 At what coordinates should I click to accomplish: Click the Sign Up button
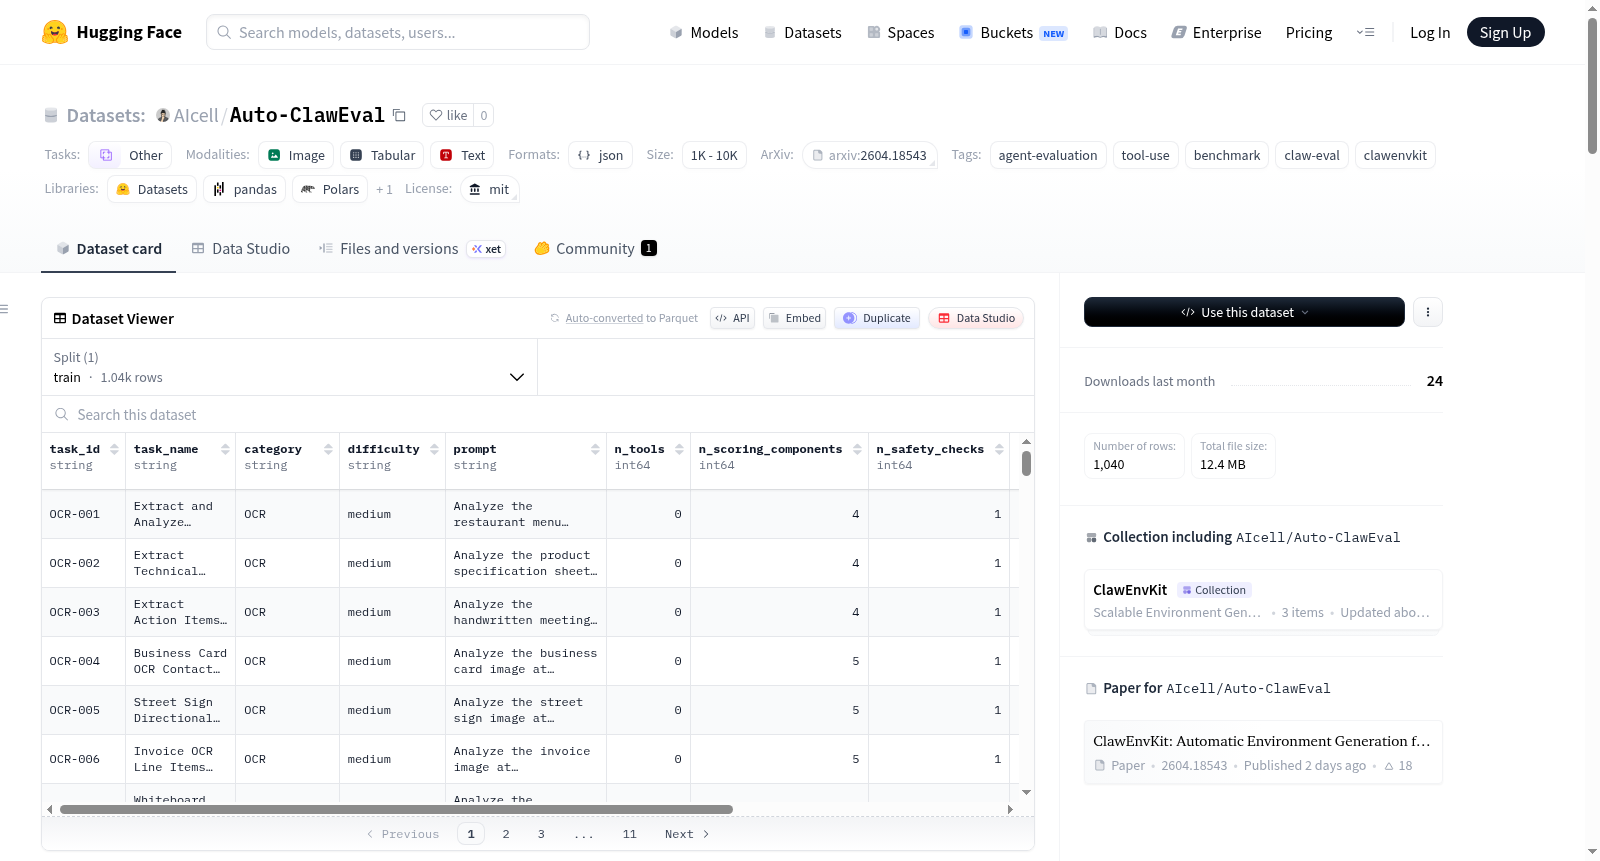coord(1505,32)
